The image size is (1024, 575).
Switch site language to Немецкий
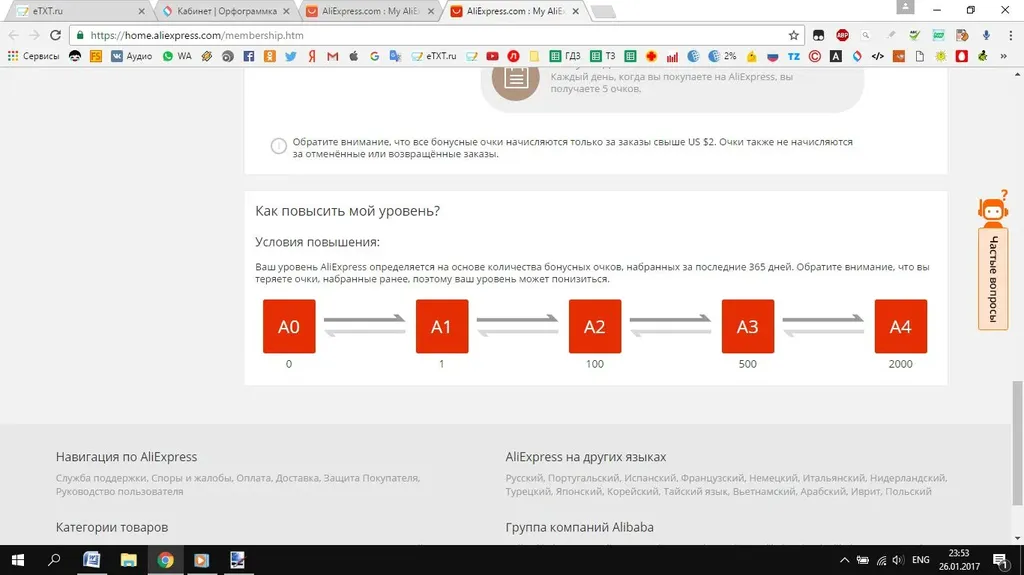point(773,478)
